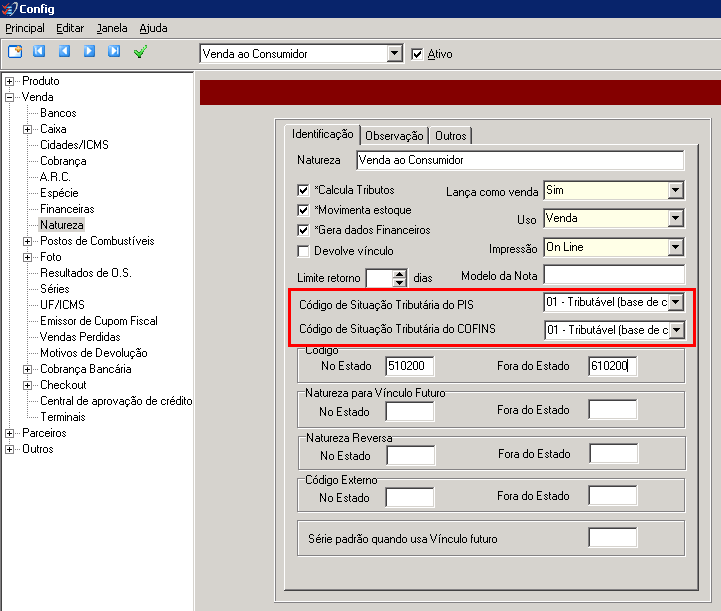Open the Principal menu
721x611 pixels.
[25, 28]
